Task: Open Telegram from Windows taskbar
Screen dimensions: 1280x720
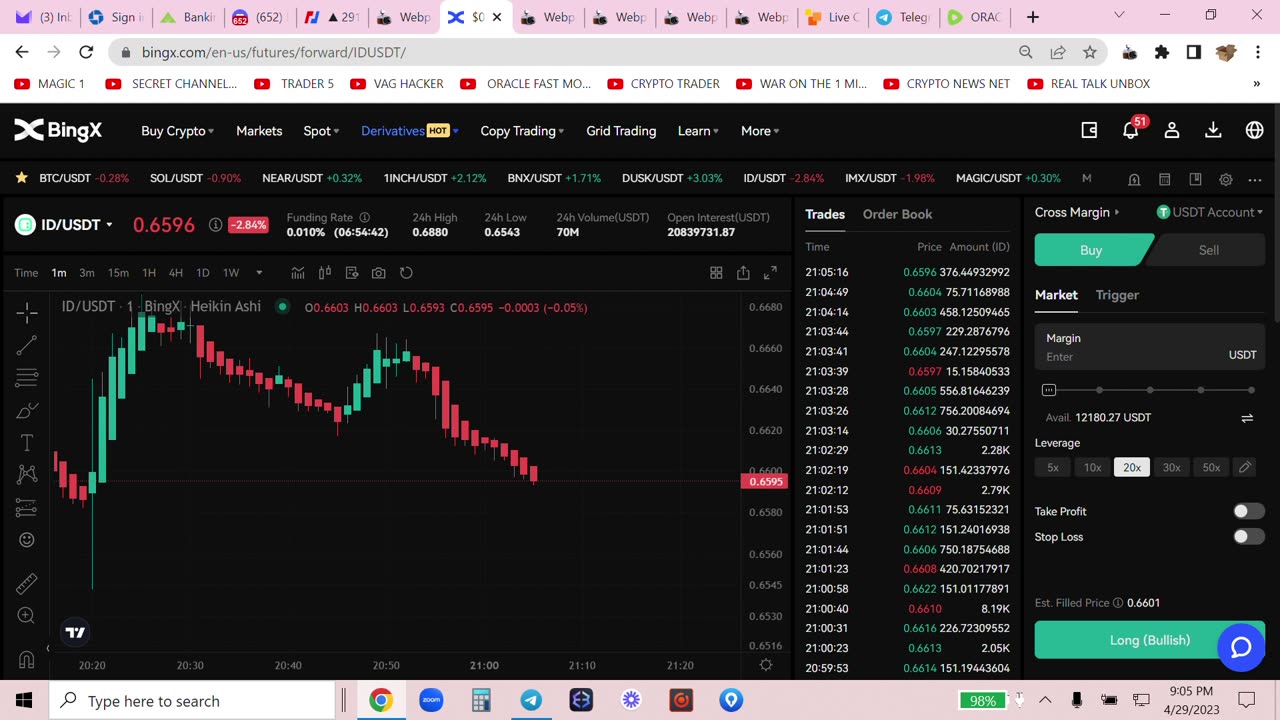Action: tap(531, 700)
